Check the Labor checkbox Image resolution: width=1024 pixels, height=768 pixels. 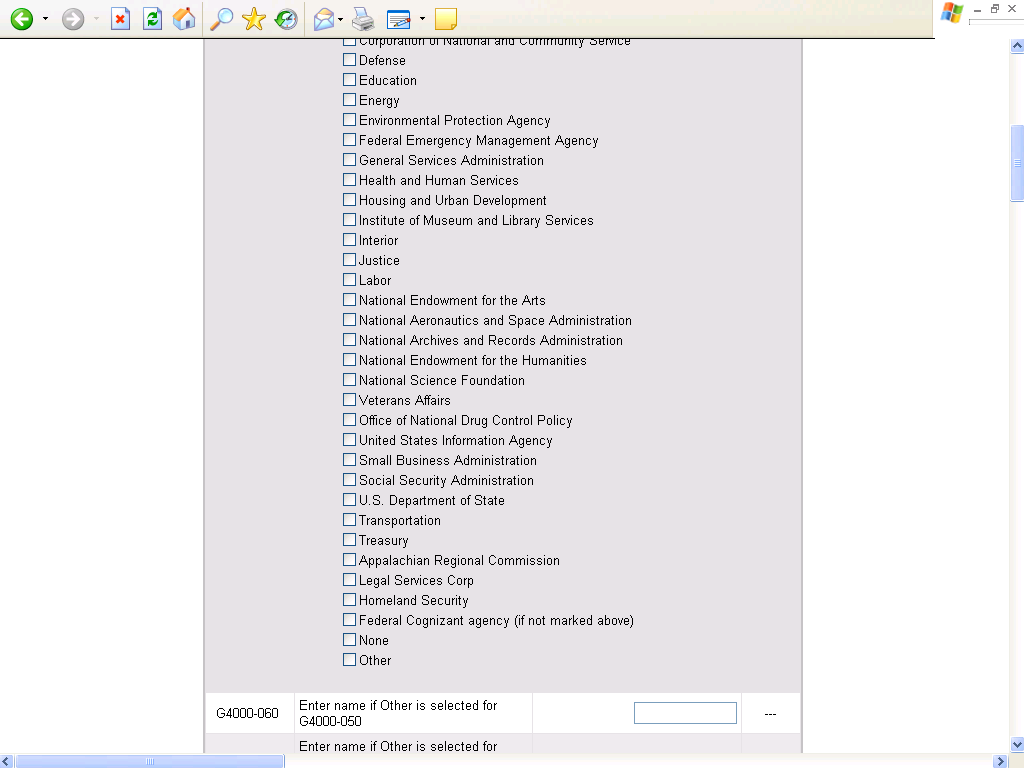349,280
